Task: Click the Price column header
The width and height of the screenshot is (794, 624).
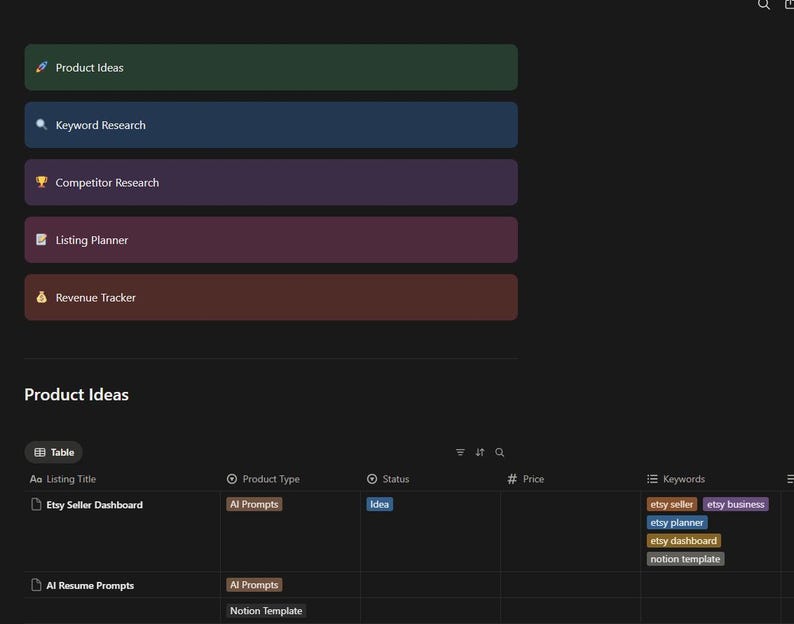Action: point(570,479)
